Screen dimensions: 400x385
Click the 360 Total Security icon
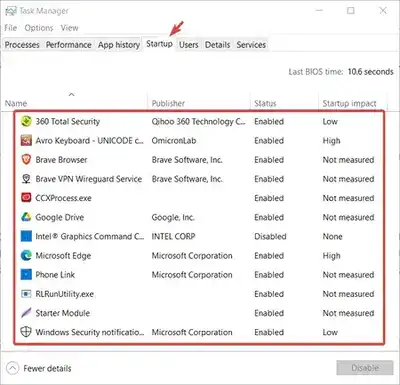click(26, 121)
